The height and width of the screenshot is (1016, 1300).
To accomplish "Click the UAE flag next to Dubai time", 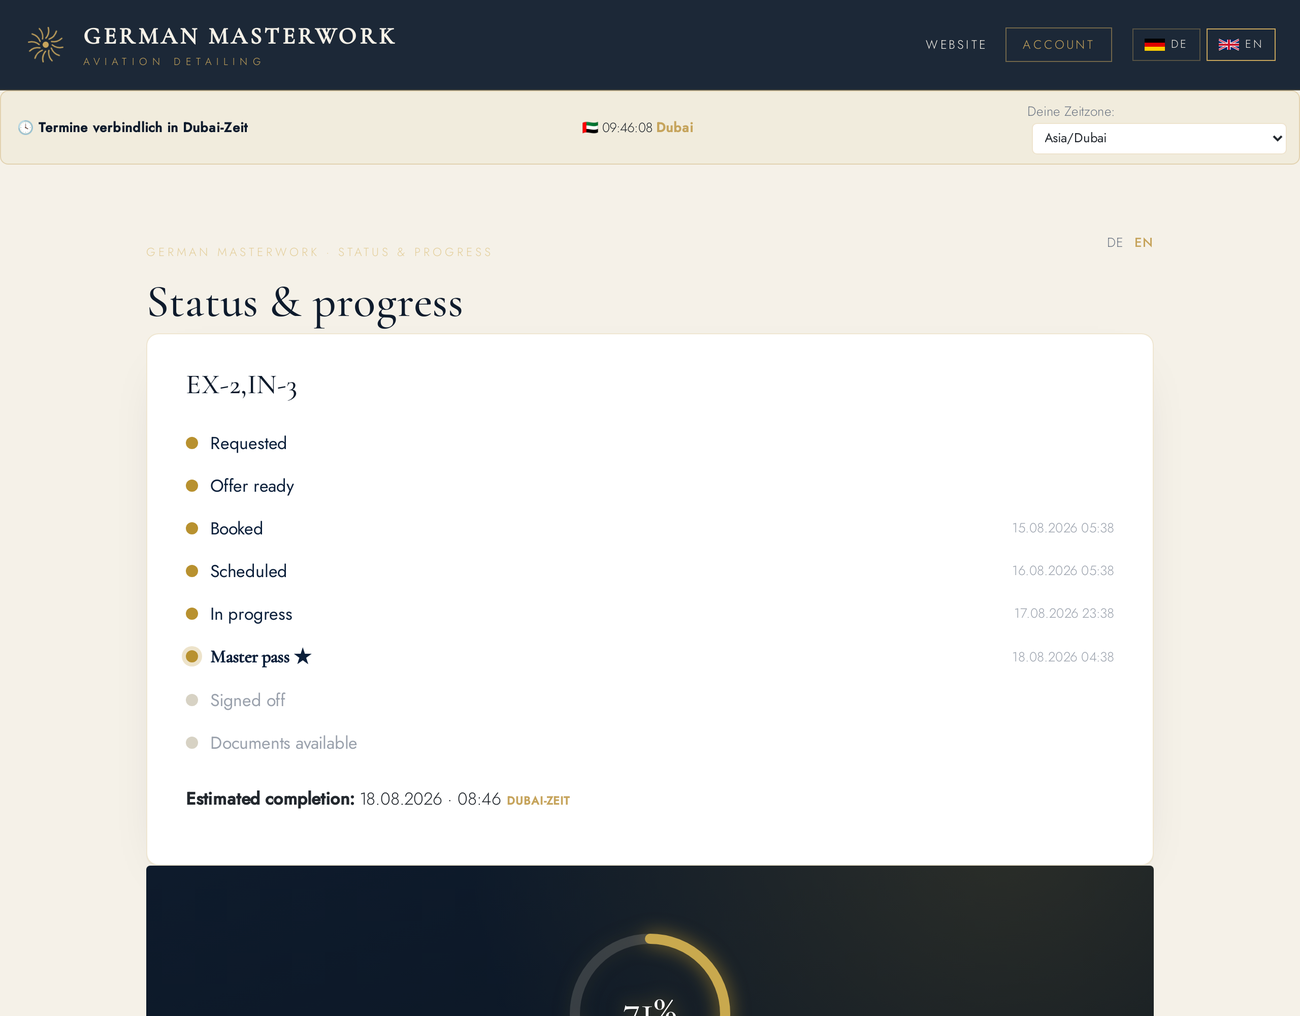I will (590, 128).
